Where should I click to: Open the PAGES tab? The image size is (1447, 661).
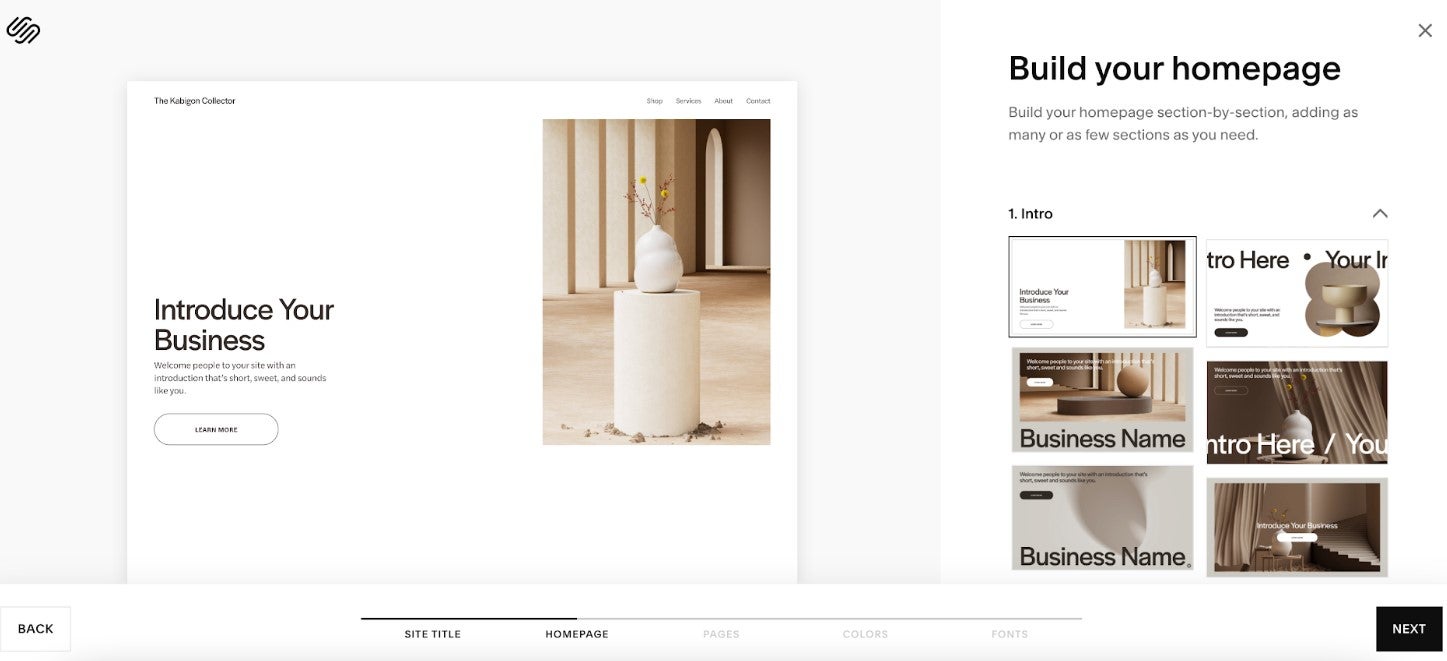point(721,633)
